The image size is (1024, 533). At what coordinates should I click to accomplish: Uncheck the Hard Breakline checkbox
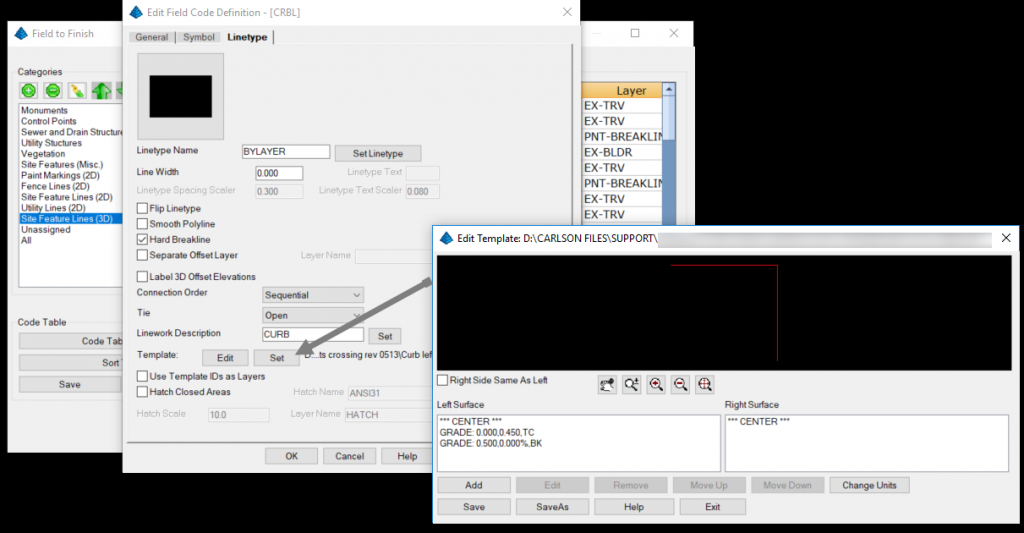[142, 240]
